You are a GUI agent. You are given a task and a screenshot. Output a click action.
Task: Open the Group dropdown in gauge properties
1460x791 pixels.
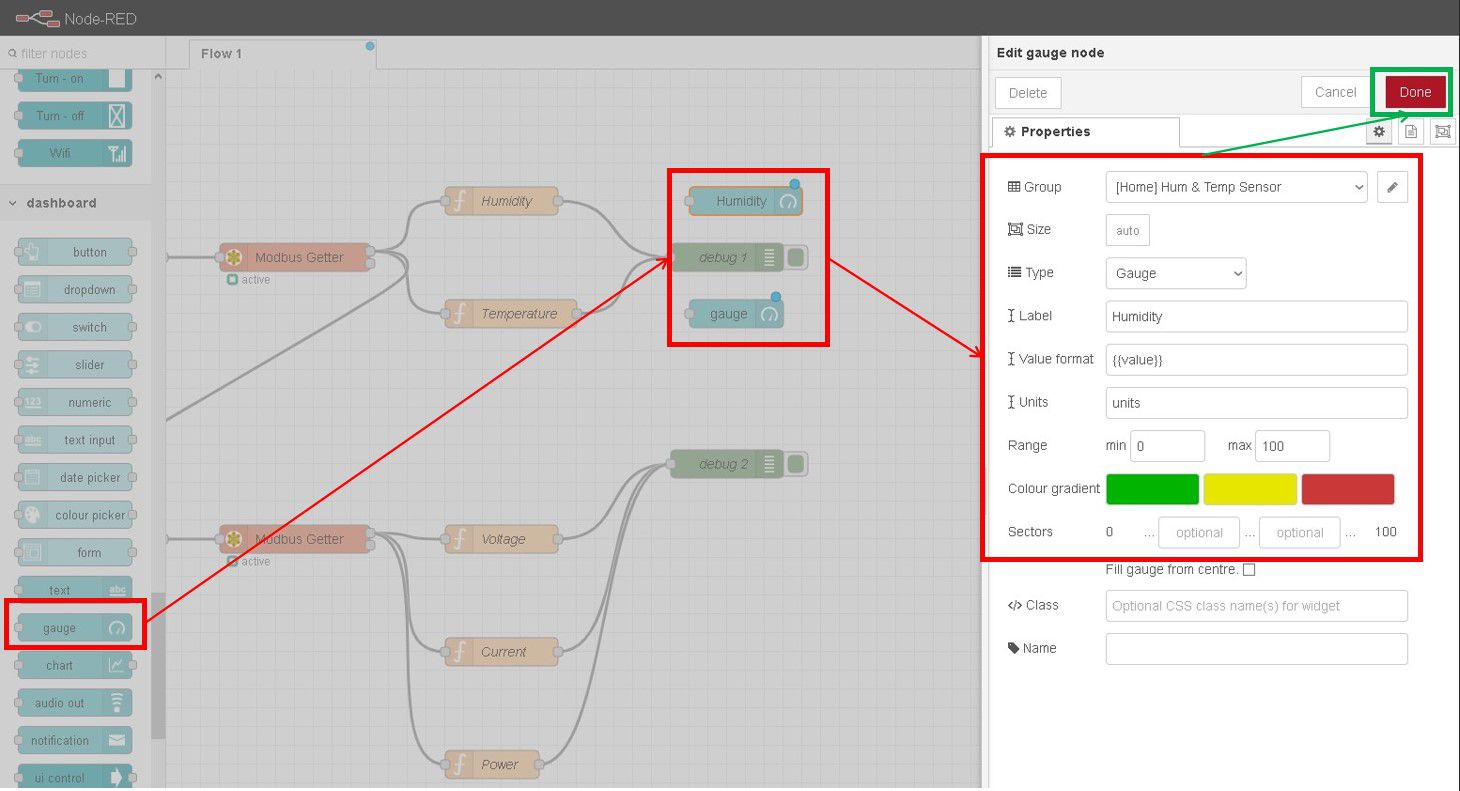tap(1236, 187)
